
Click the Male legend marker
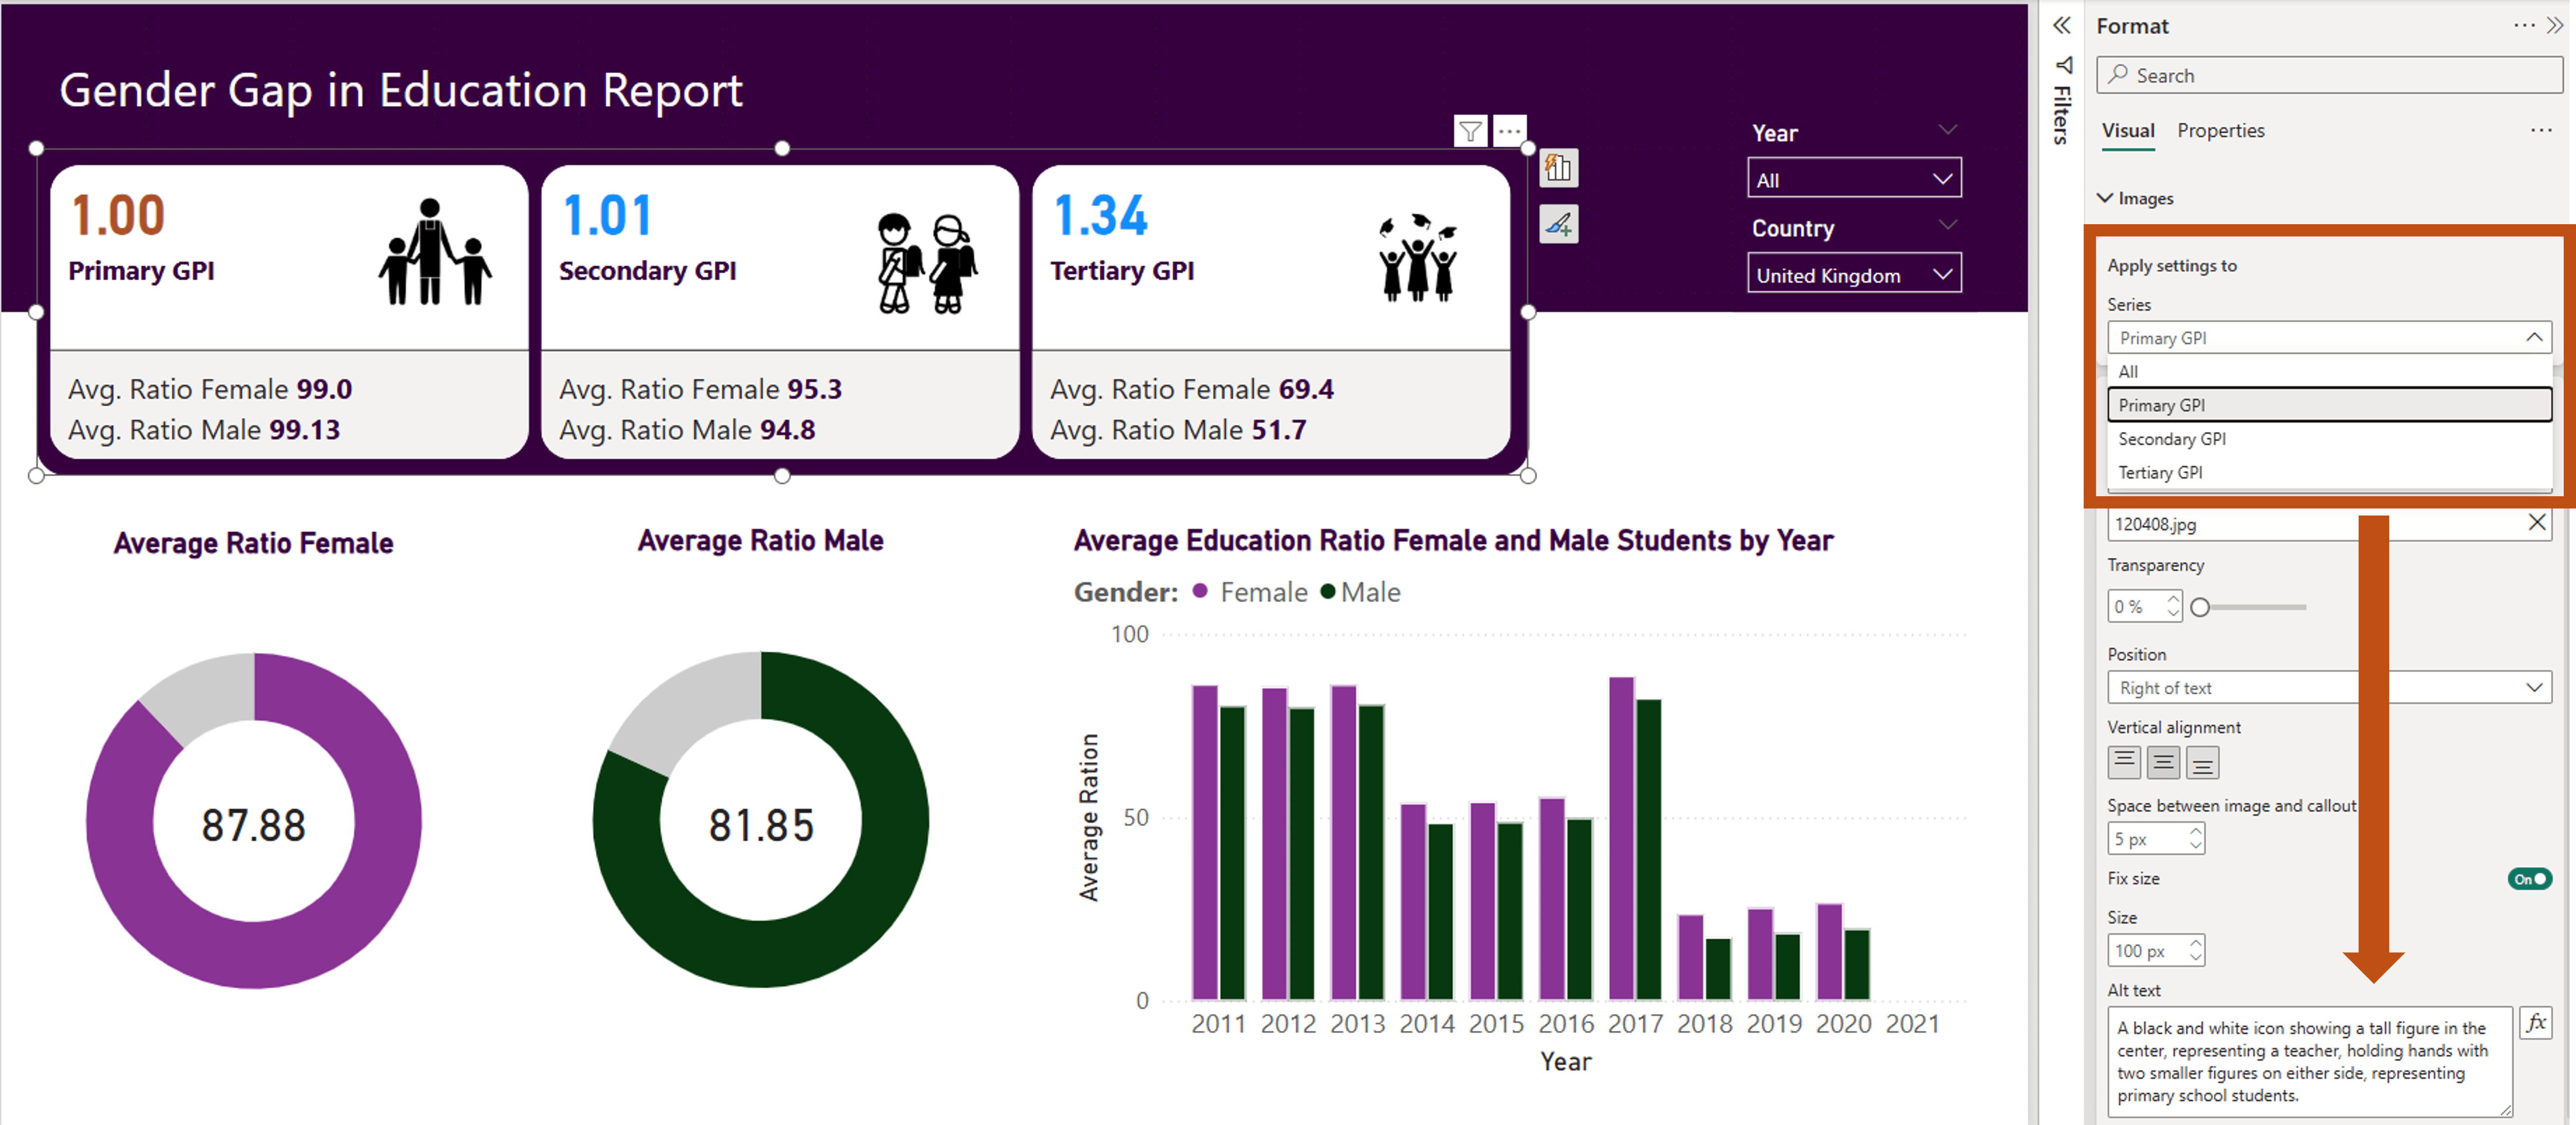click(x=1327, y=591)
